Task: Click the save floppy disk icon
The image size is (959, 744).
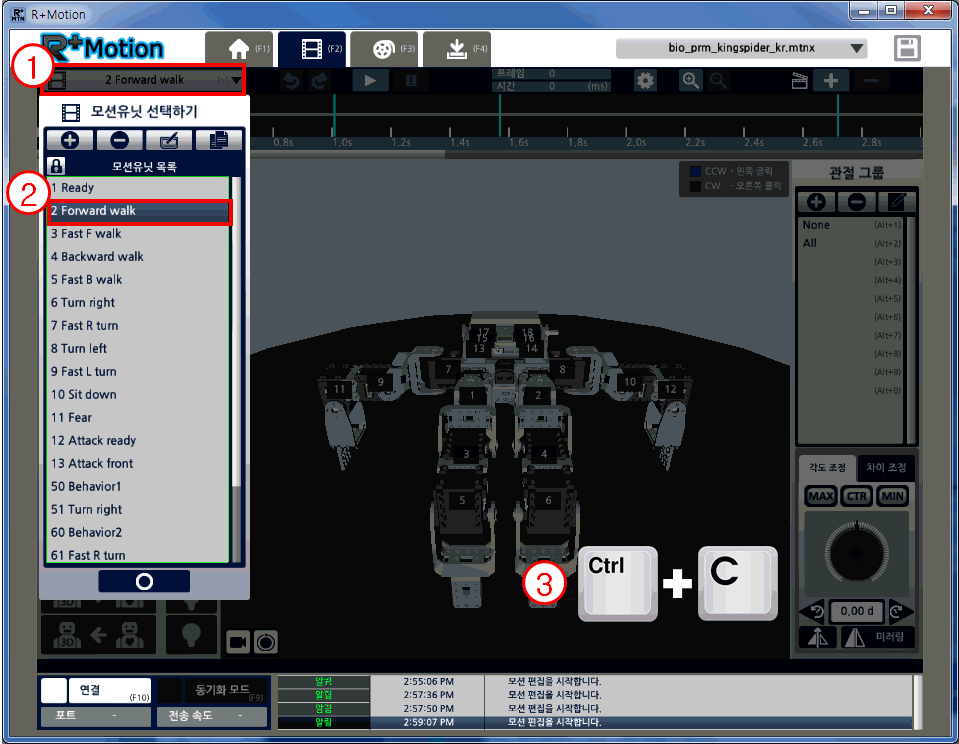Action: pyautogui.click(x=907, y=48)
